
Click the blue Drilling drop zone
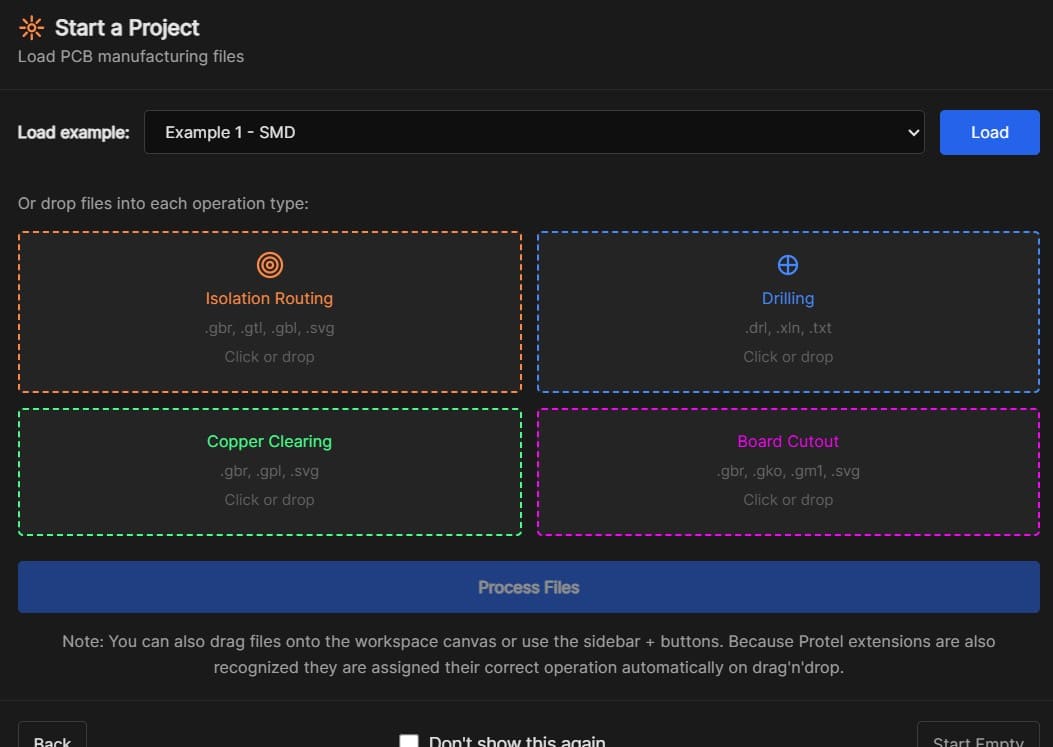pos(788,311)
